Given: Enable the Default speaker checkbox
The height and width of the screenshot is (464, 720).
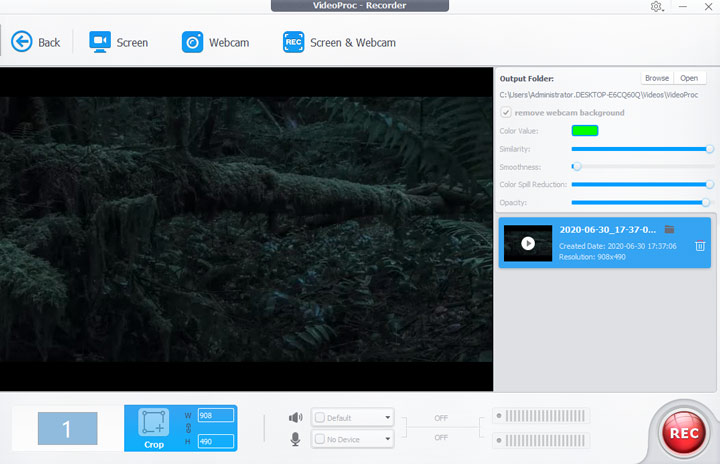Looking at the screenshot, I should pos(320,417).
